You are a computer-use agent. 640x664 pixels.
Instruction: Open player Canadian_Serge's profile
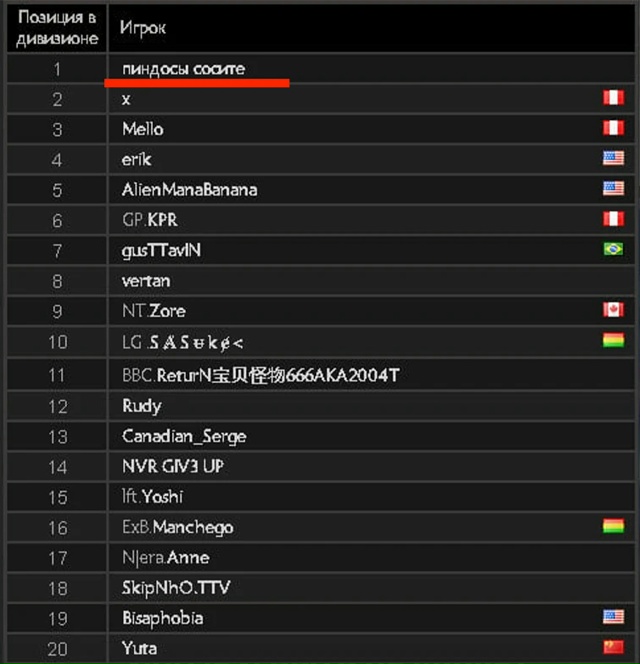[184, 436]
